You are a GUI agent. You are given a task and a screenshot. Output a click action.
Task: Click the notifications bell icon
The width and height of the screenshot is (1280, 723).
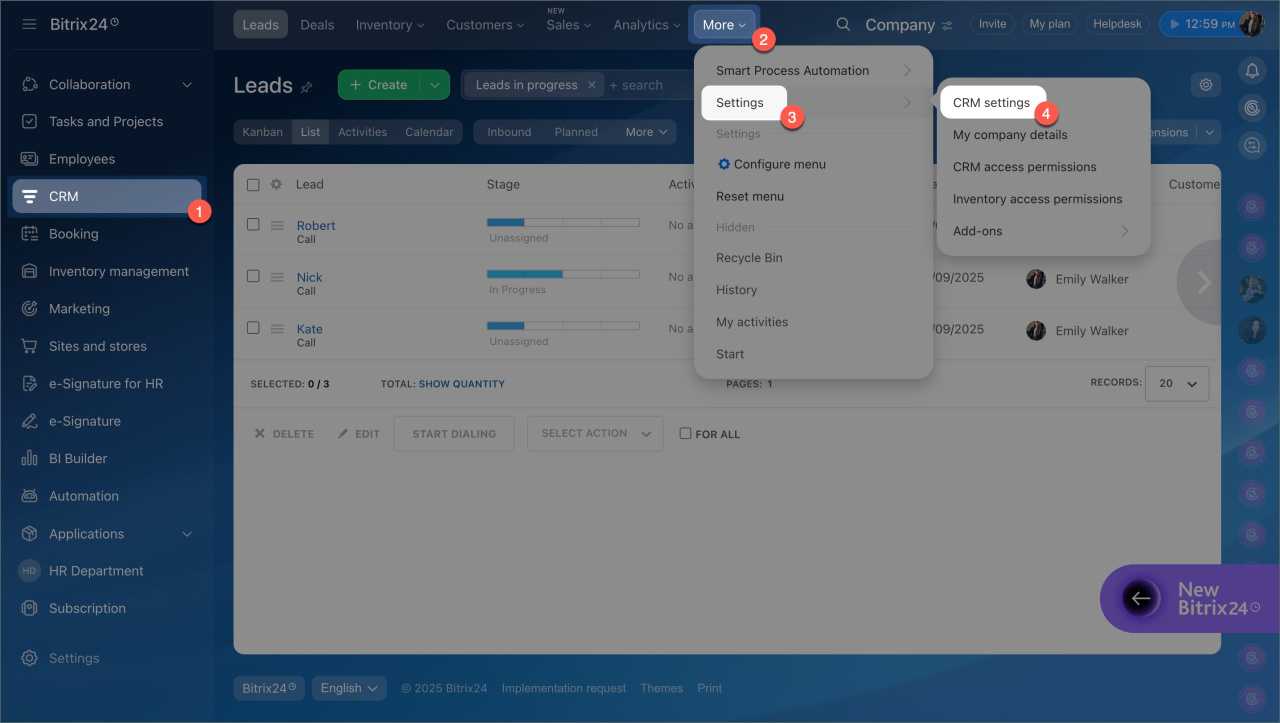1251,70
